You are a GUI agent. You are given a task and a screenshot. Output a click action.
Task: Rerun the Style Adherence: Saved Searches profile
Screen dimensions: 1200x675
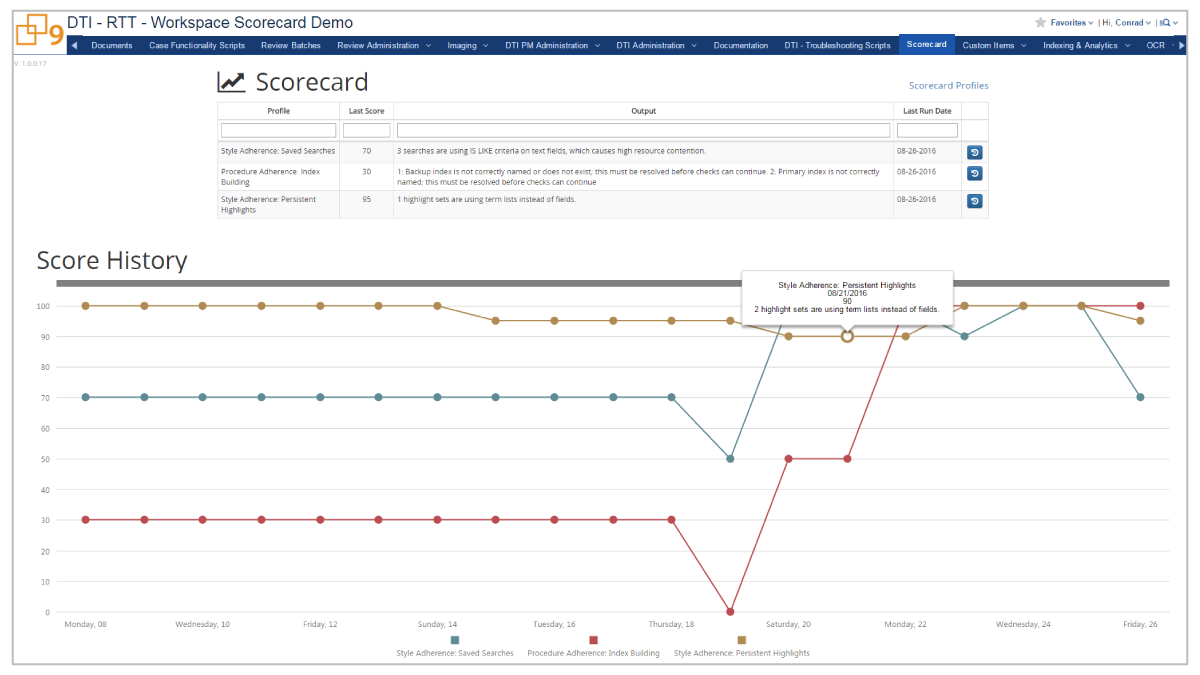(x=973, y=151)
